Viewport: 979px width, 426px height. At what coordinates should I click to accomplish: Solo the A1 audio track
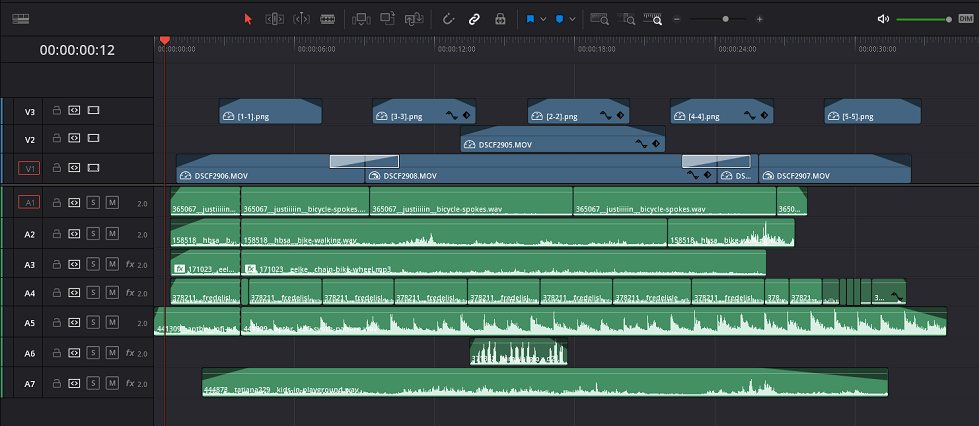tap(92, 202)
